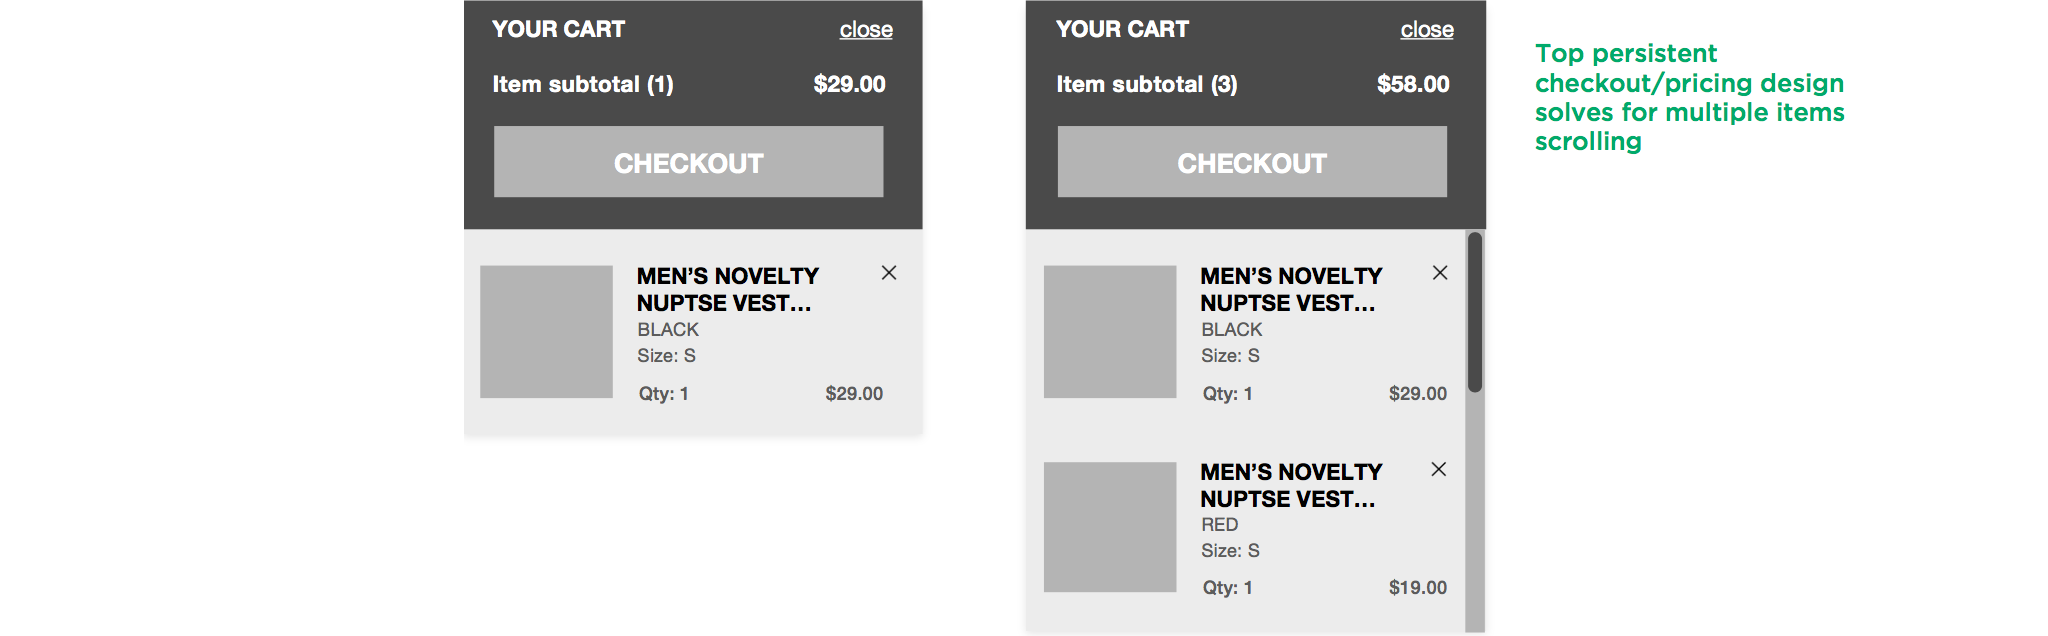2048x636 pixels.
Task: Click vest title in the single-item cart
Action: coord(728,289)
